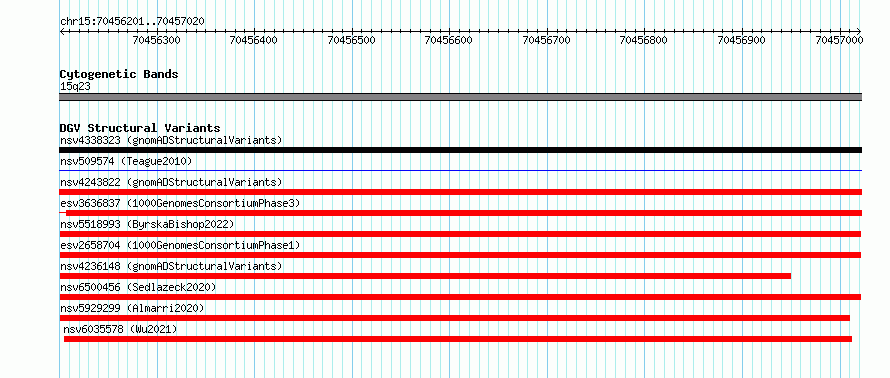Viewport: 890px width, 378px height.
Task: Click ruler position 70456300
Action: [156, 40]
